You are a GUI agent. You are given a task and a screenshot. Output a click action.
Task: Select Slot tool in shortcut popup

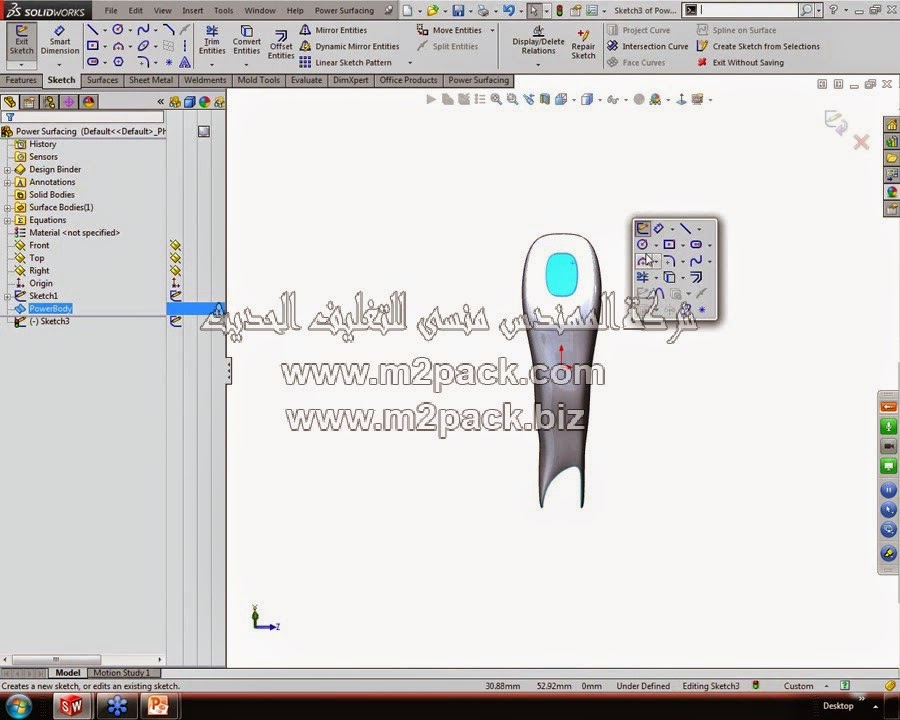696,245
